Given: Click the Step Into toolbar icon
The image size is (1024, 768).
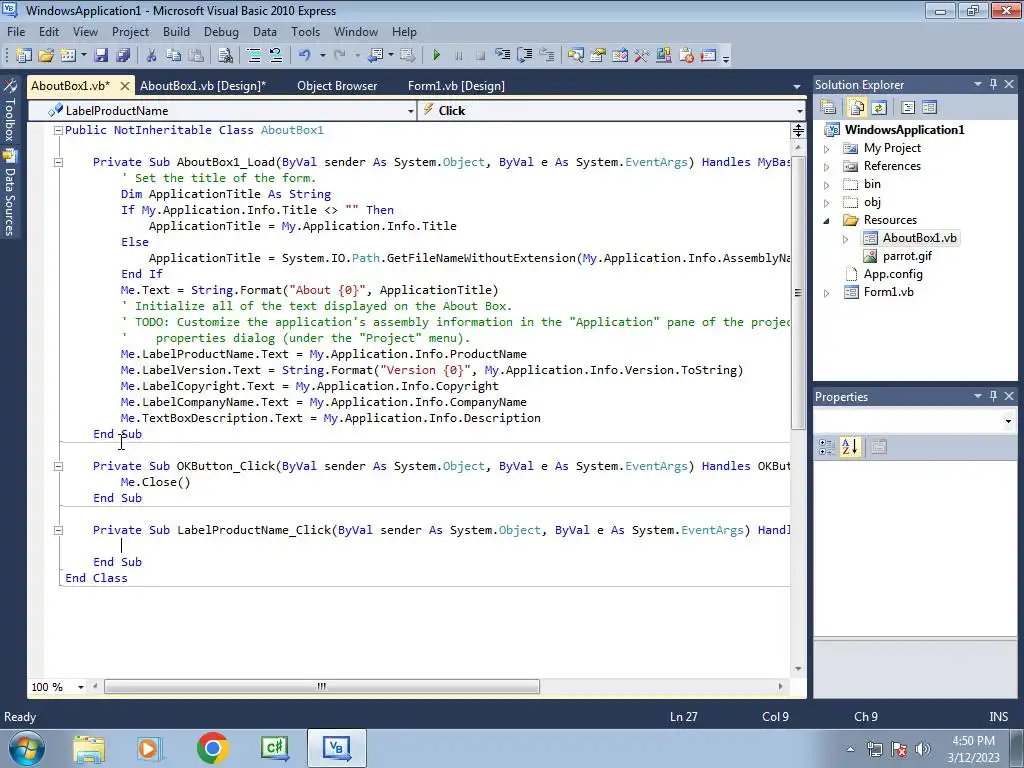Looking at the screenshot, I should click(502, 56).
